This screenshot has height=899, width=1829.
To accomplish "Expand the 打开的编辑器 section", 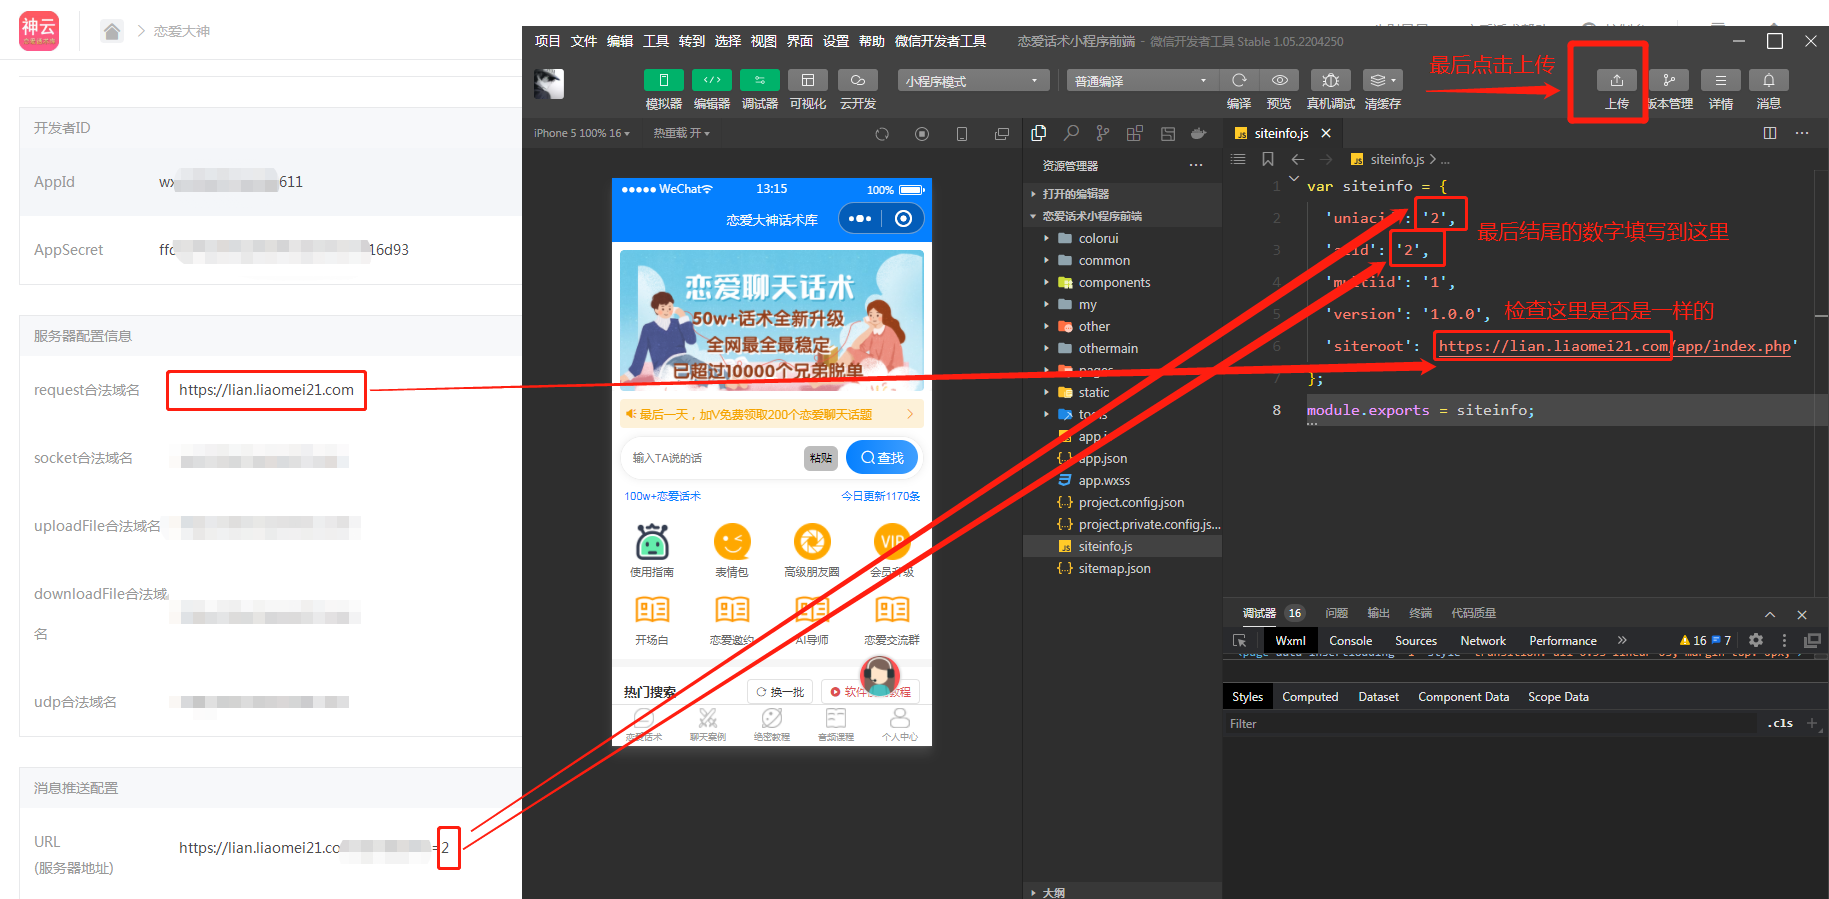I will pyautogui.click(x=1075, y=194).
